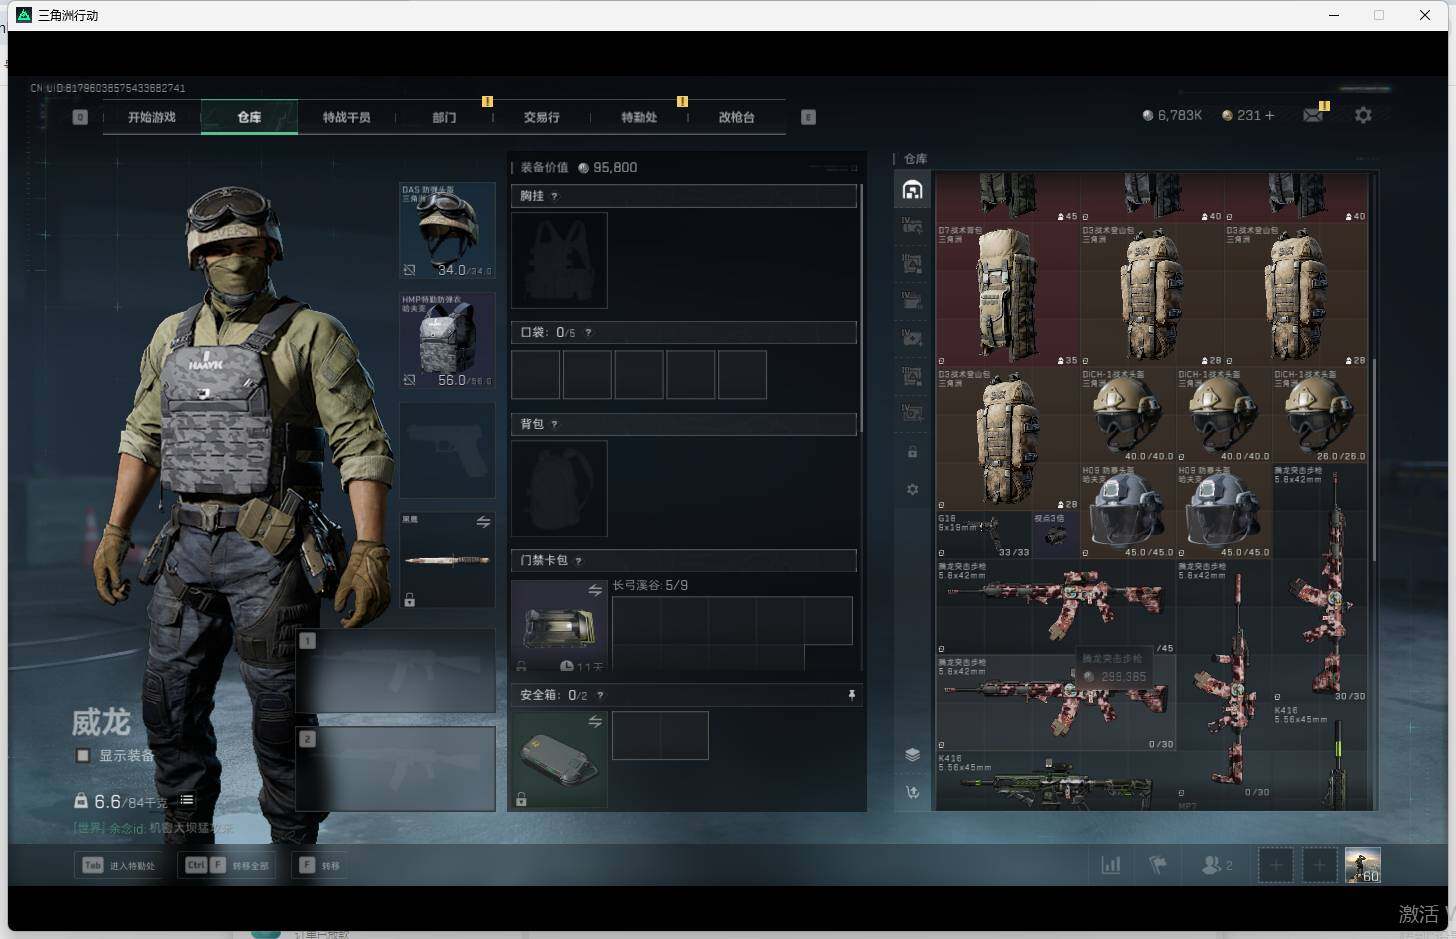Click the empty backpack slot
The image size is (1456, 939).
(559, 488)
